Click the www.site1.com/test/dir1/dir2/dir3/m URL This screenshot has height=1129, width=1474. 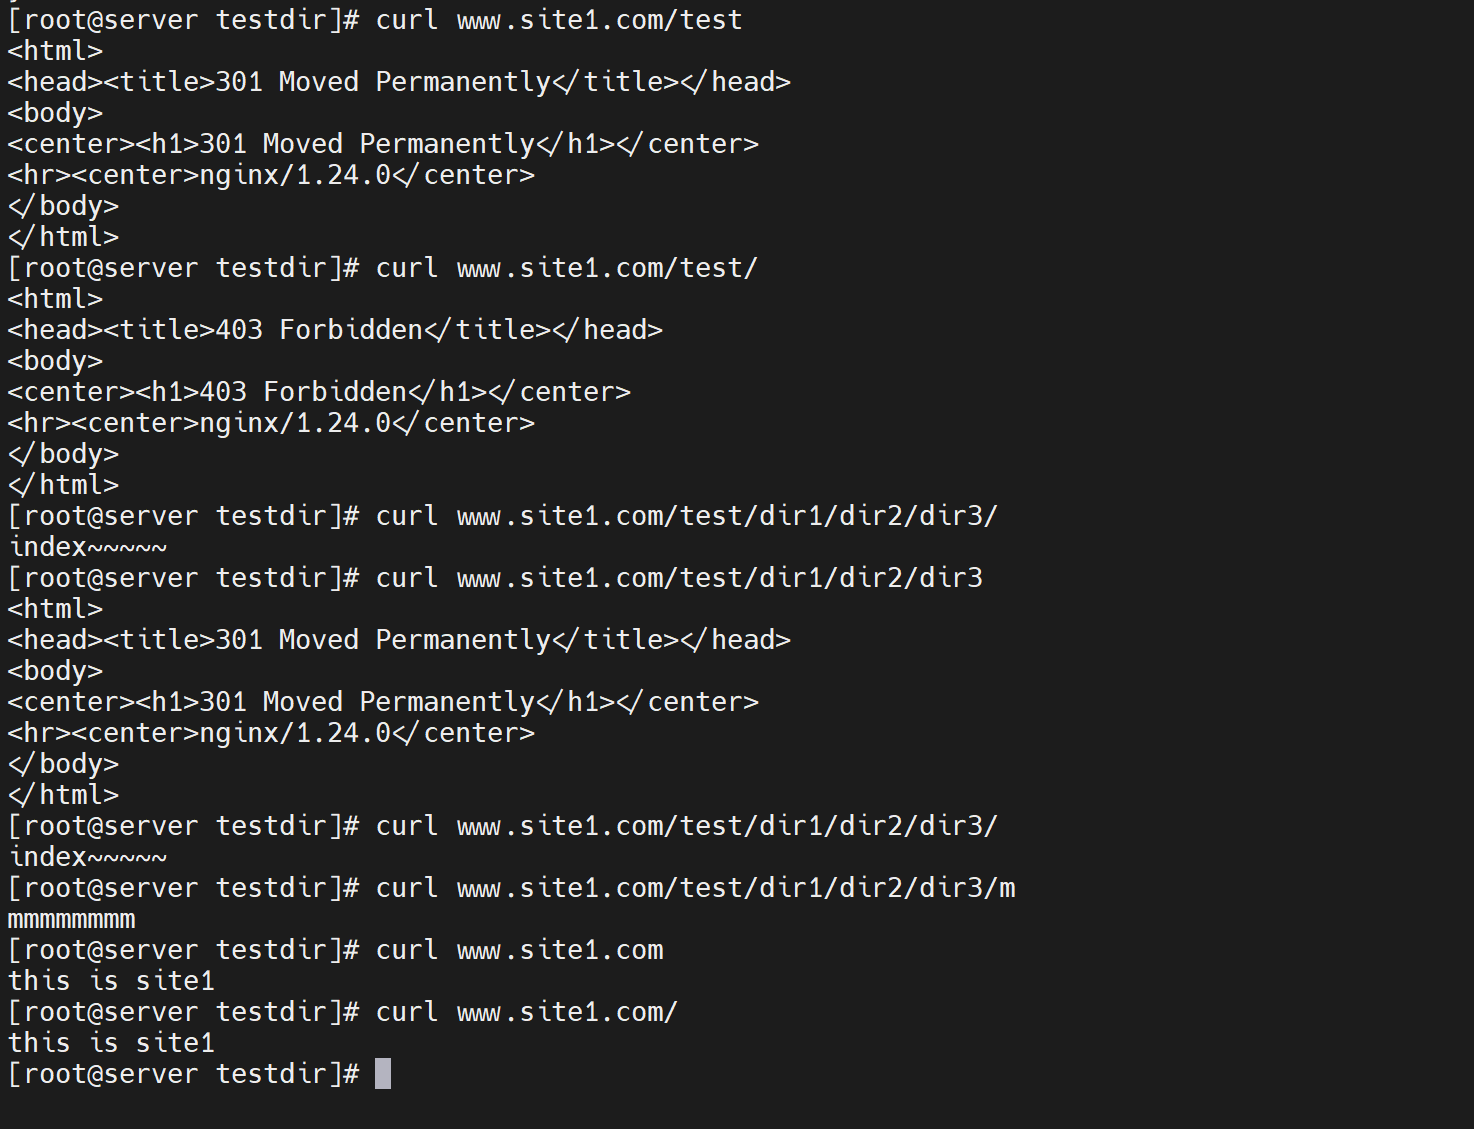pos(736,888)
